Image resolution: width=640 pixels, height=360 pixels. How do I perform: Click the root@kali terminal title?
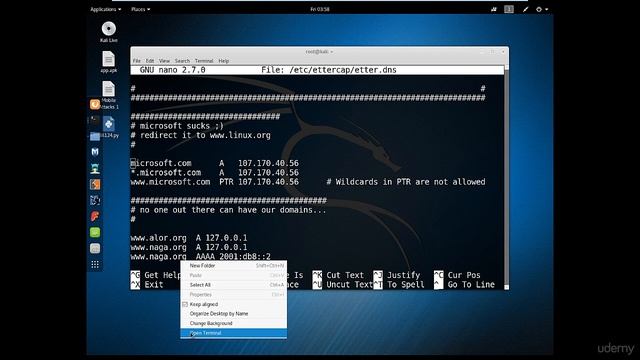point(319,52)
